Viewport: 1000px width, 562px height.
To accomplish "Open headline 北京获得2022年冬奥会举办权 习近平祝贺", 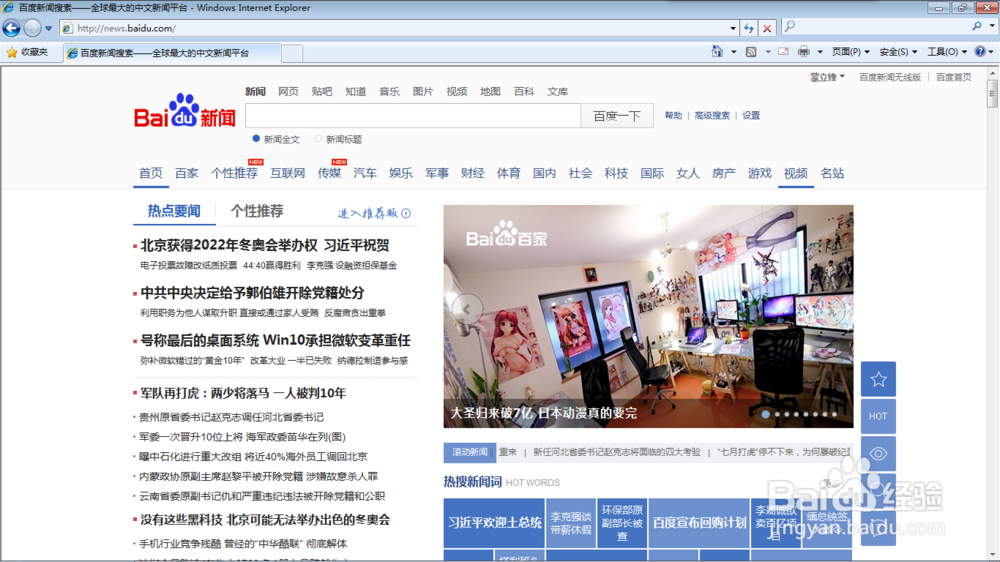I will (265, 245).
